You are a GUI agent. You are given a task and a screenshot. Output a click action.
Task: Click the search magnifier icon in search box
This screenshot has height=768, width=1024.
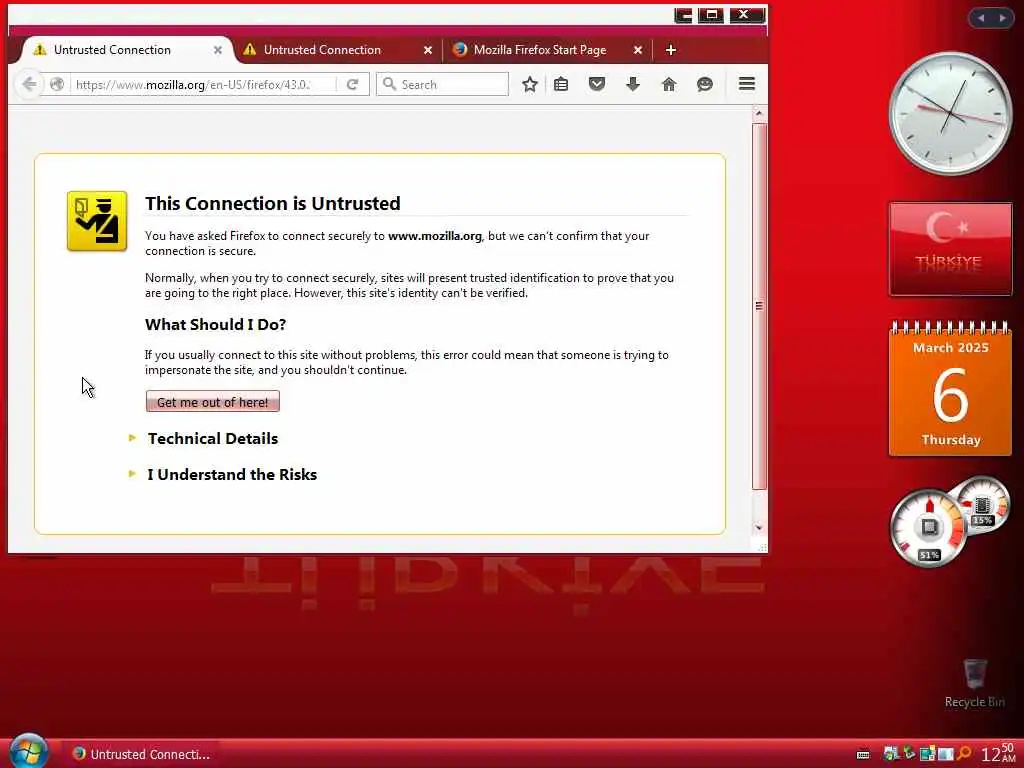[x=389, y=84]
